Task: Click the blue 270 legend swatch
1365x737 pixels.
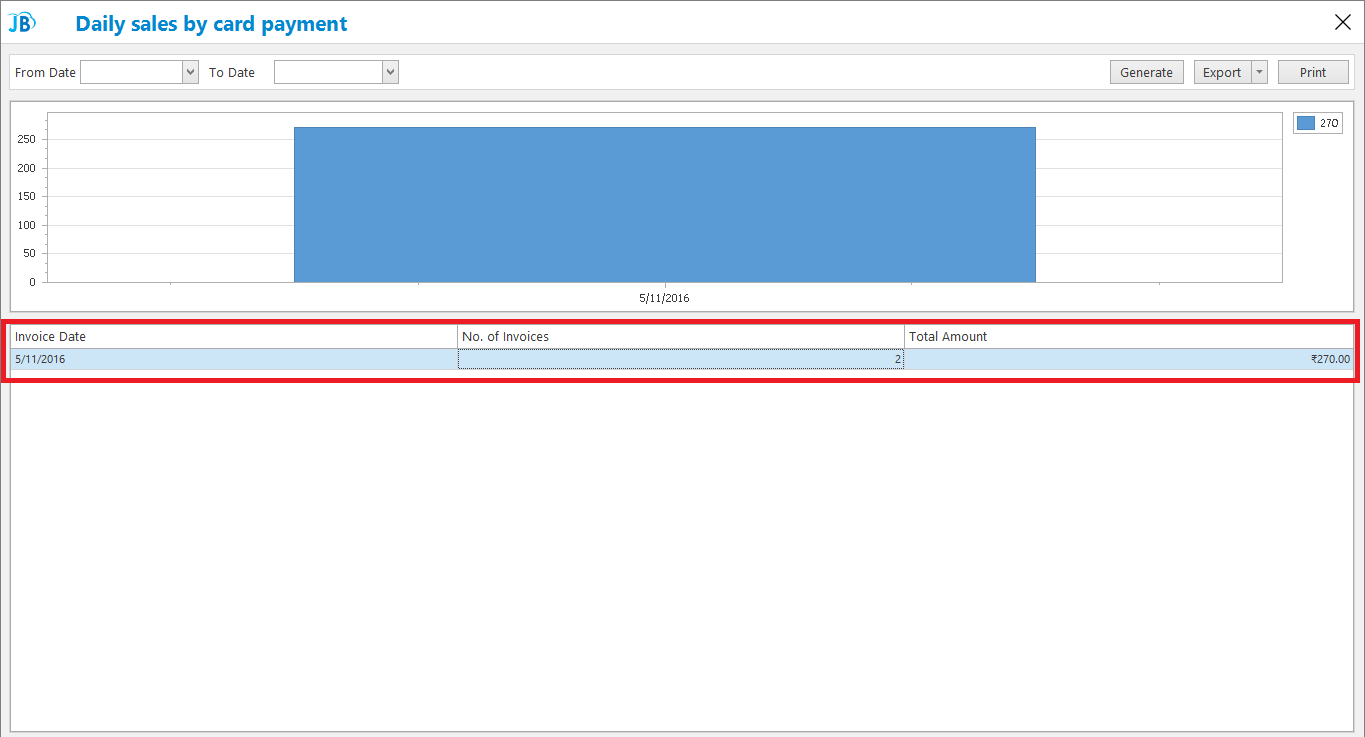Action: tap(1305, 123)
